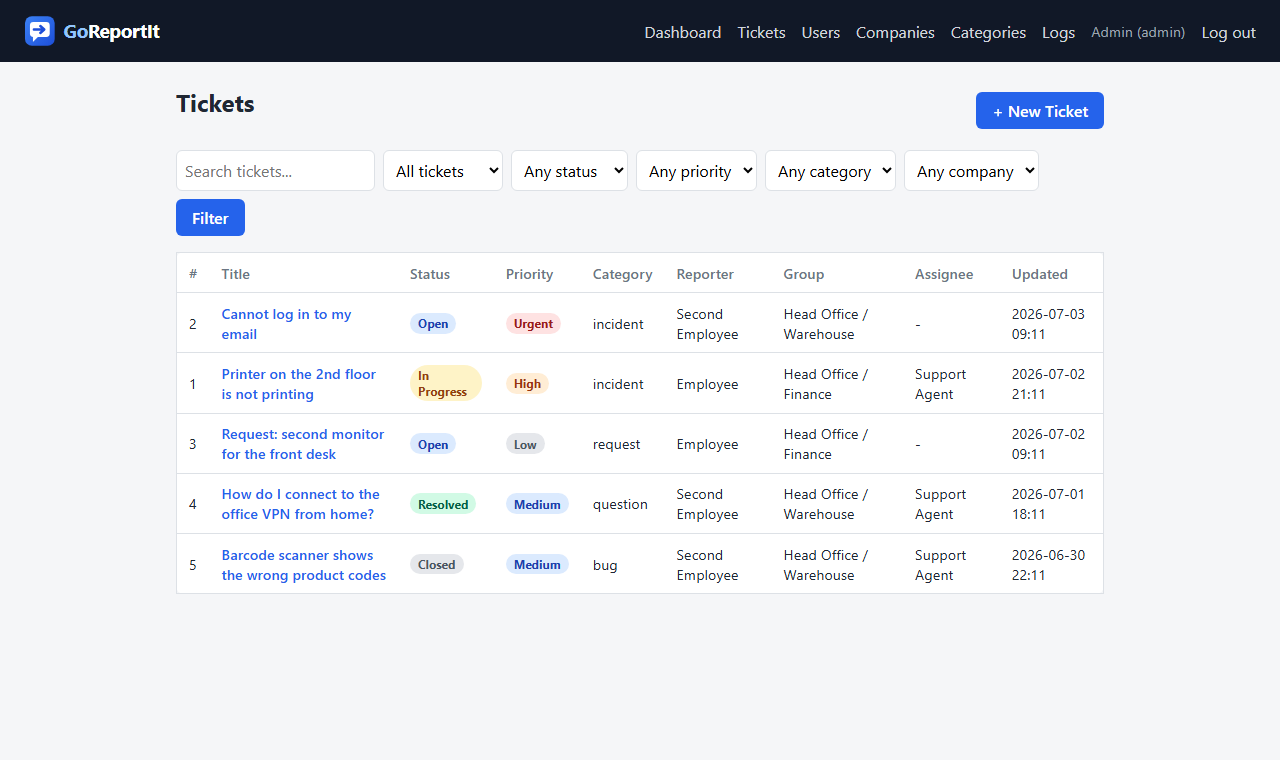The height and width of the screenshot is (760, 1280).
Task: Click the date 2026-07-02 21:11
Action: (x=1048, y=384)
